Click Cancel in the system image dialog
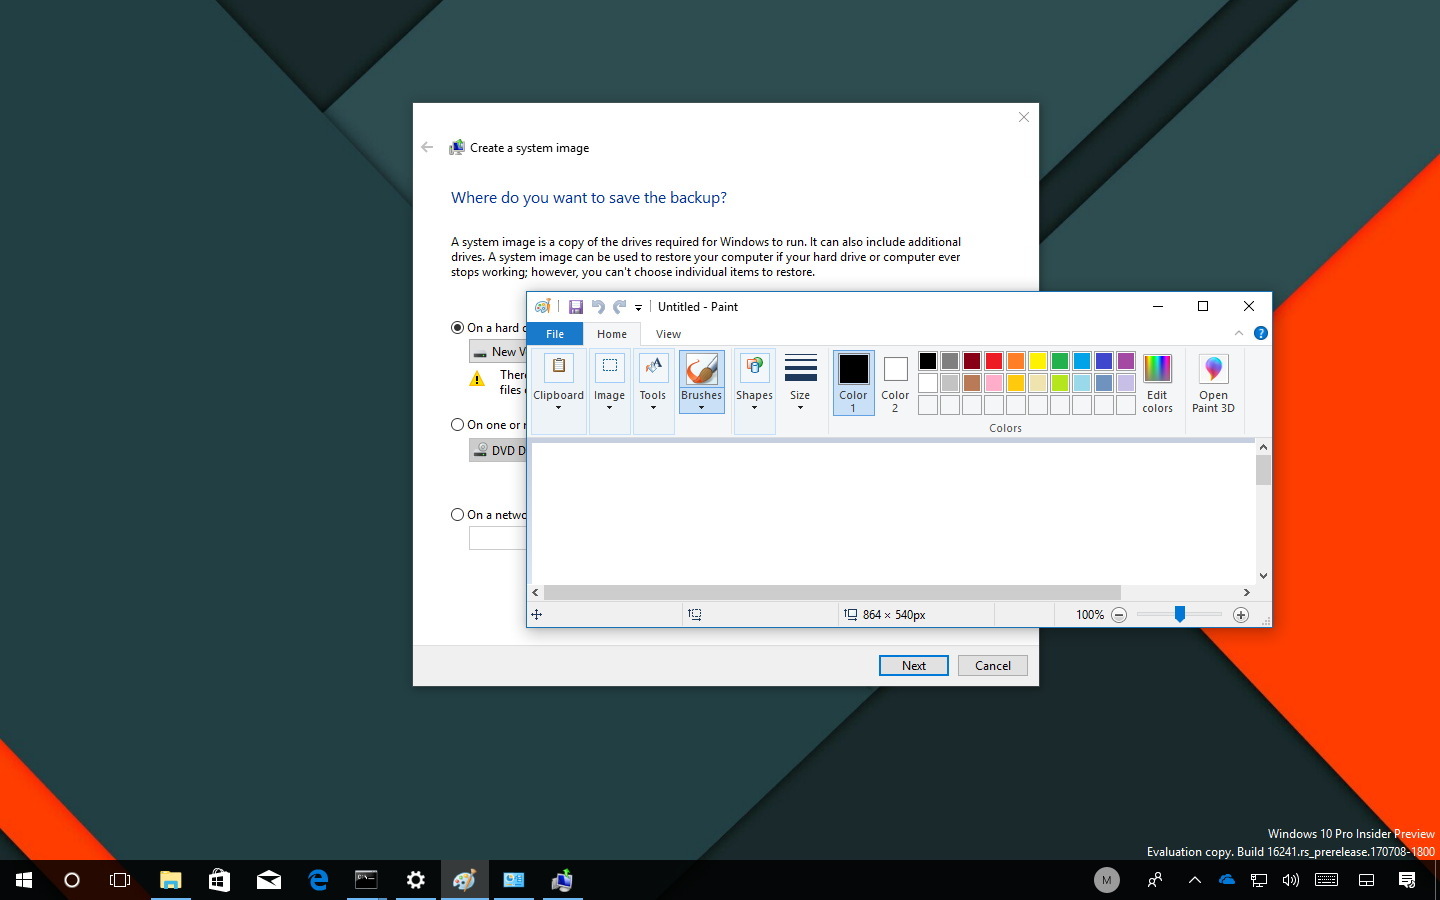Viewport: 1440px width, 900px height. coord(993,665)
